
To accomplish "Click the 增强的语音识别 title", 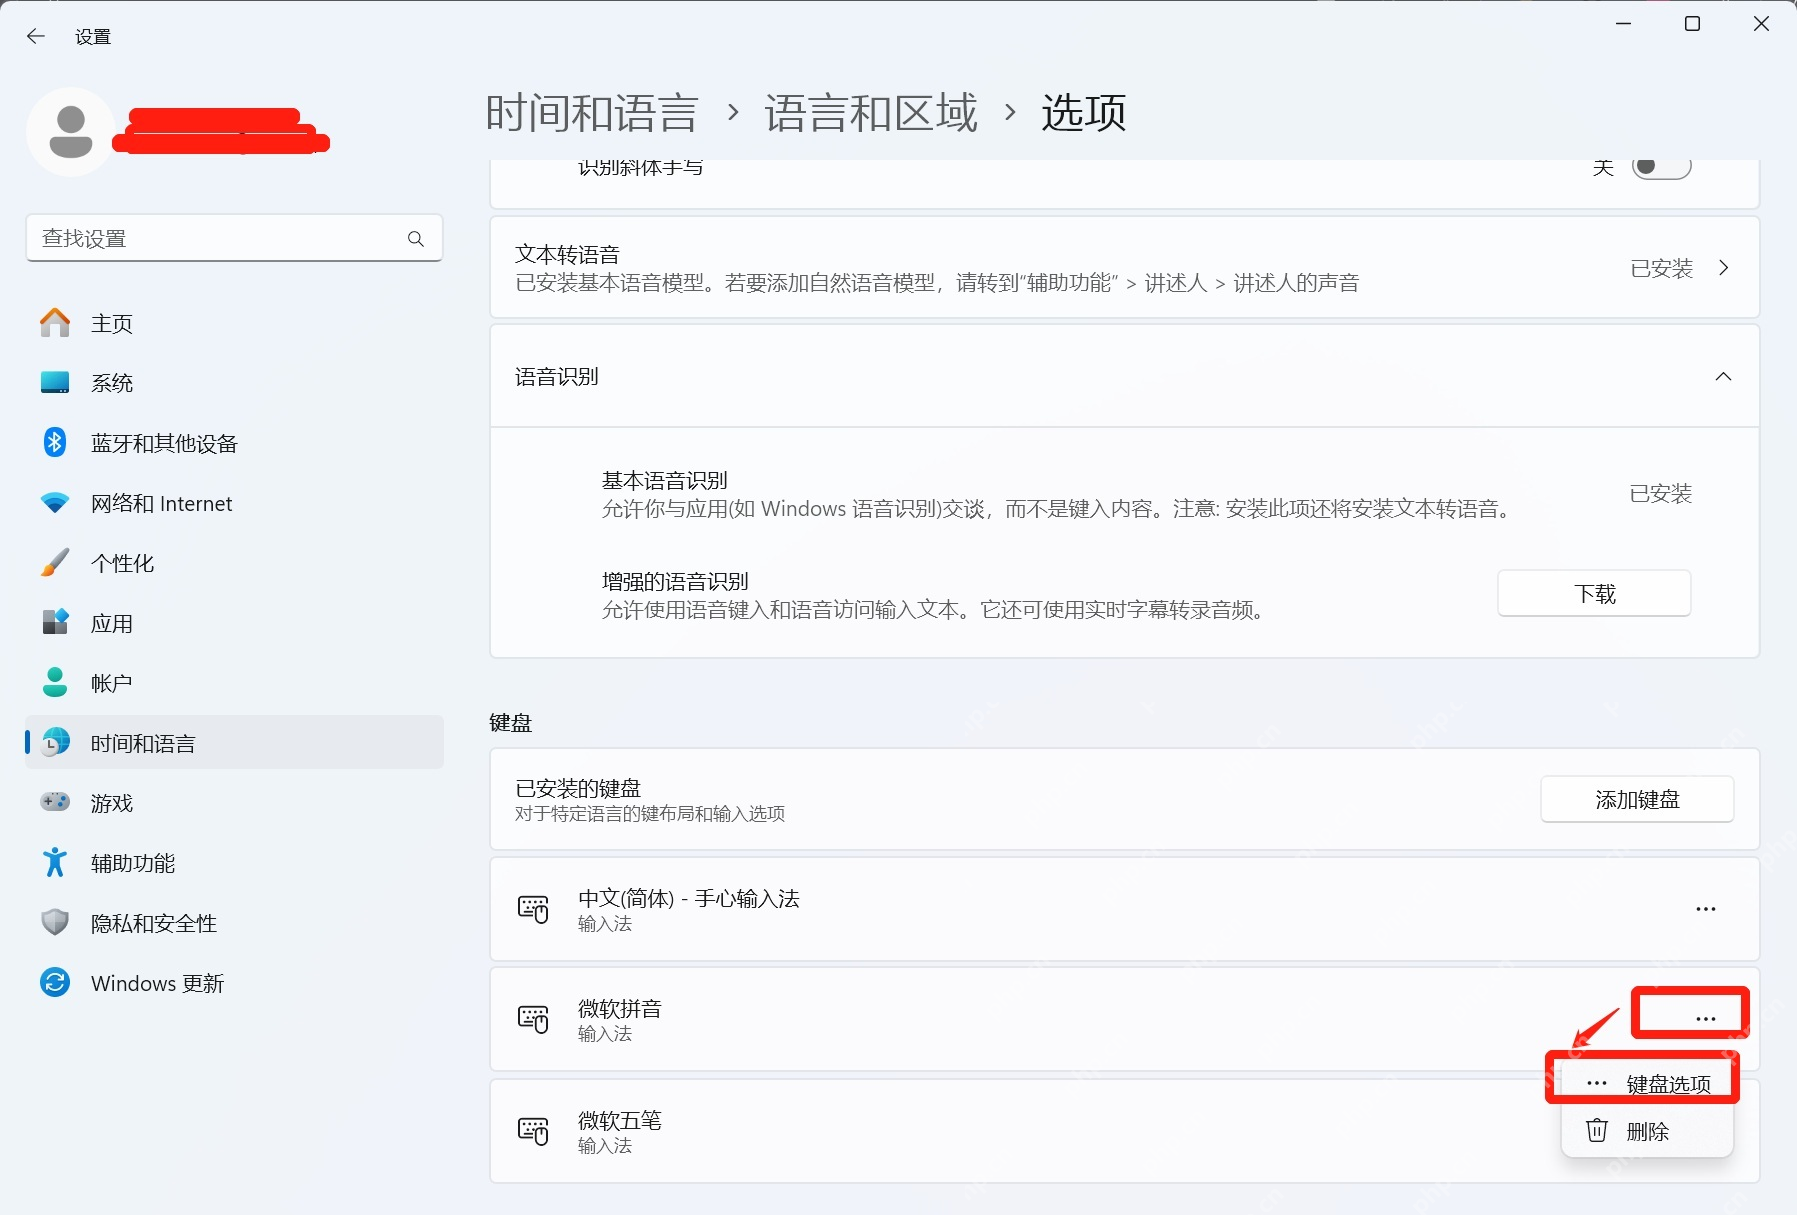I will tap(675, 581).
